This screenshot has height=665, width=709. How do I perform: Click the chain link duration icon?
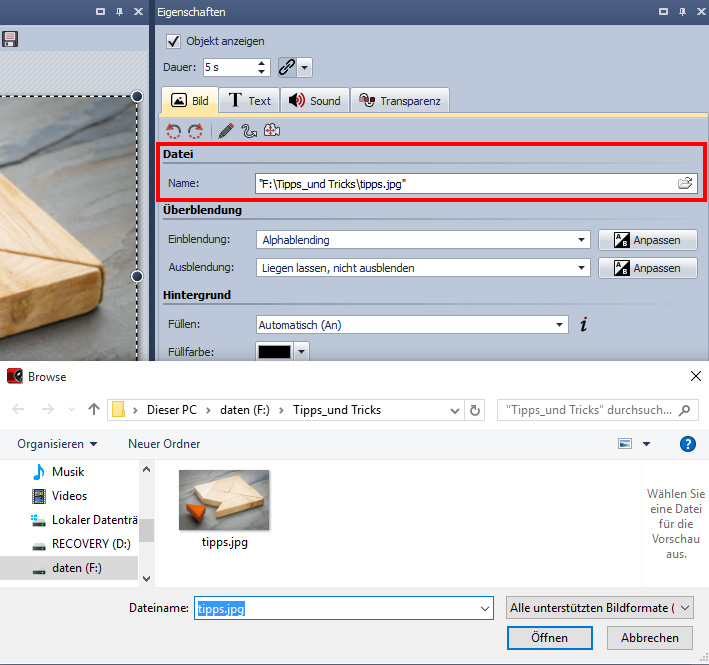point(288,68)
